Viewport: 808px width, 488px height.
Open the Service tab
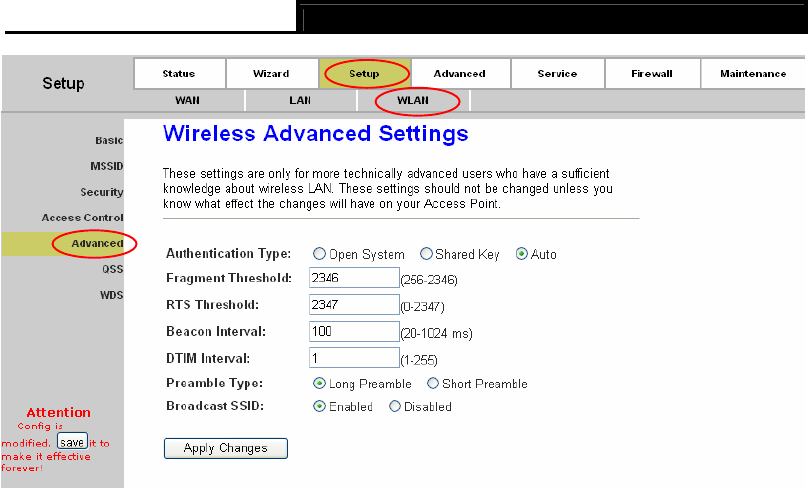558,74
